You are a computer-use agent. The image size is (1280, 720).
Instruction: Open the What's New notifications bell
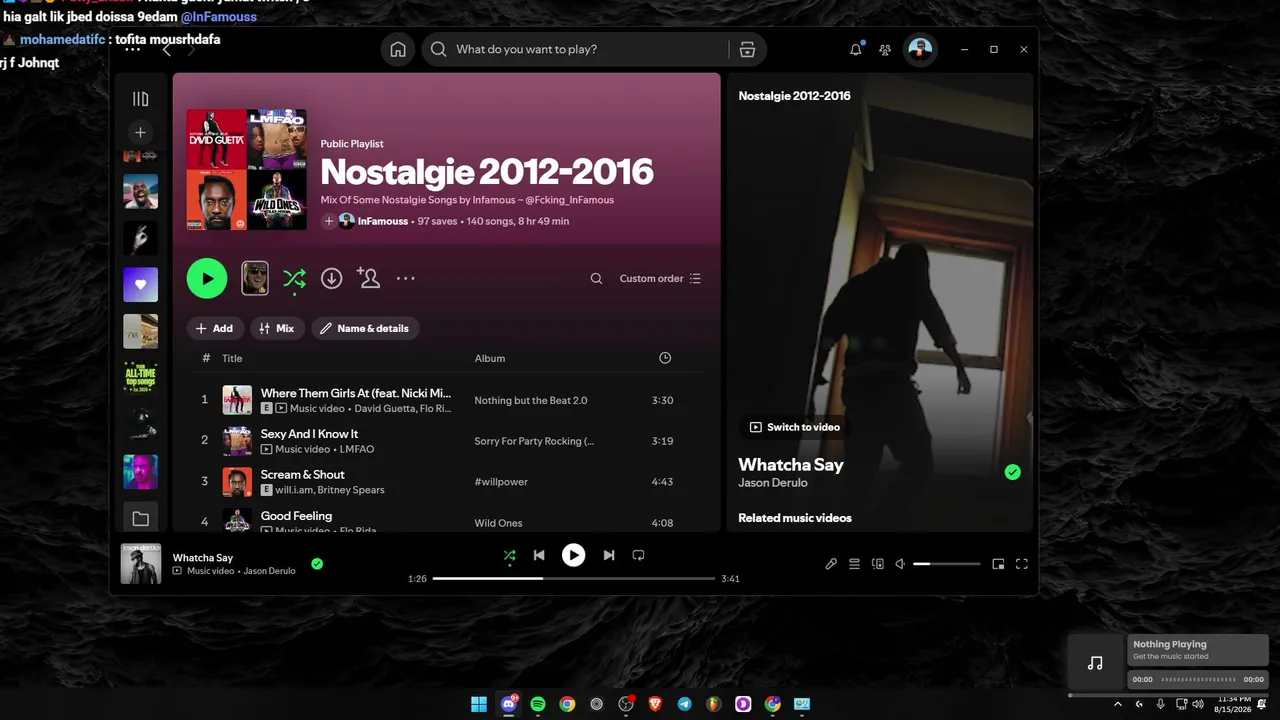(856, 50)
